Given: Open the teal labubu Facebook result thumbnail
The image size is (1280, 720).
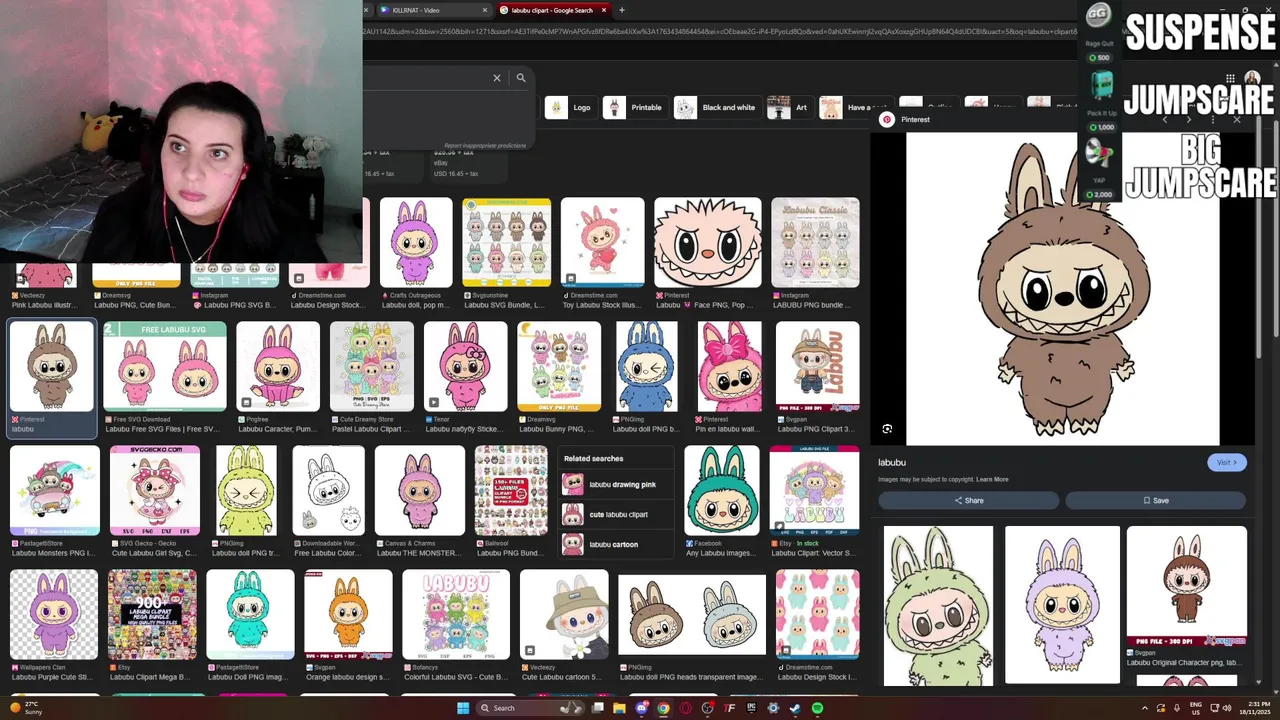Looking at the screenshot, I should [721, 491].
